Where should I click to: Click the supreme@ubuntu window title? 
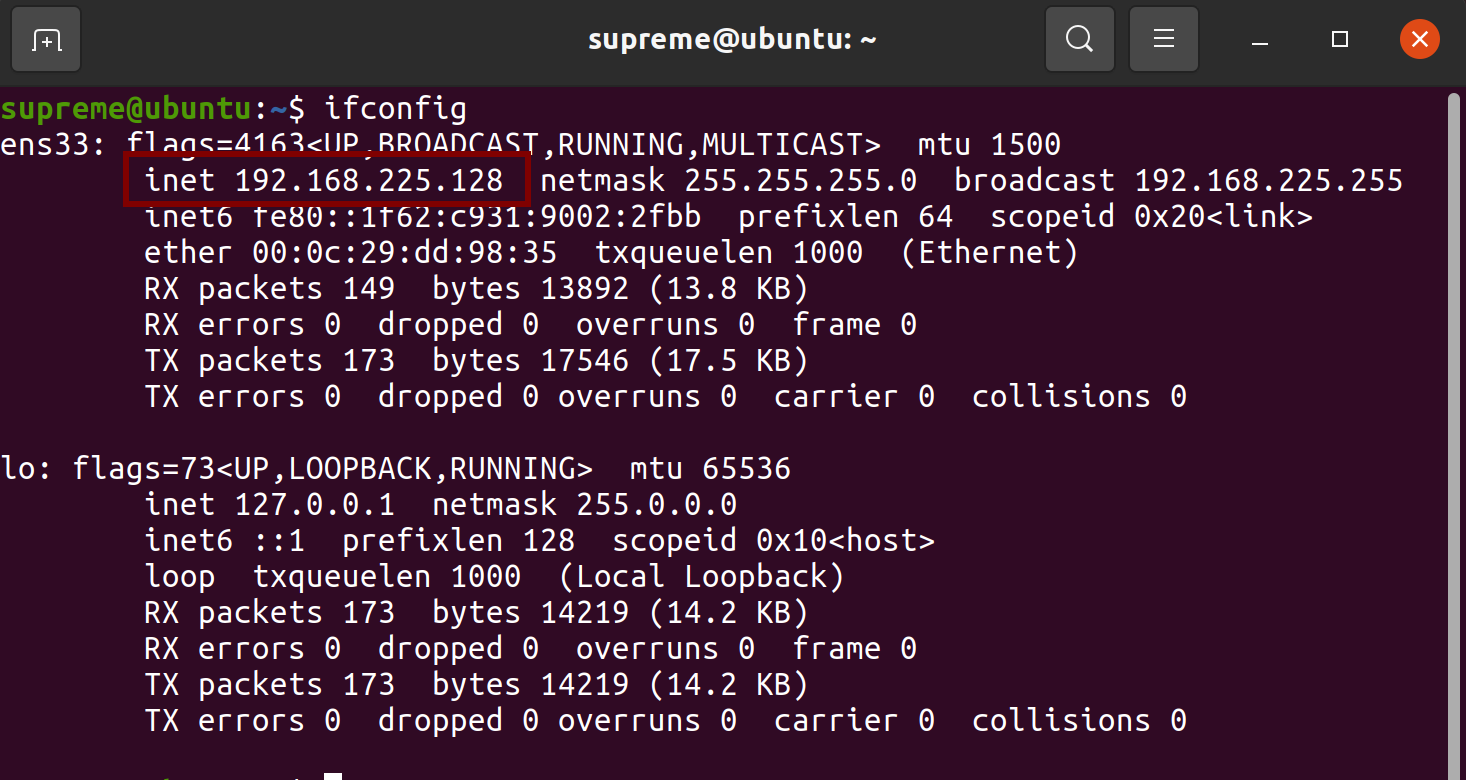point(732,40)
